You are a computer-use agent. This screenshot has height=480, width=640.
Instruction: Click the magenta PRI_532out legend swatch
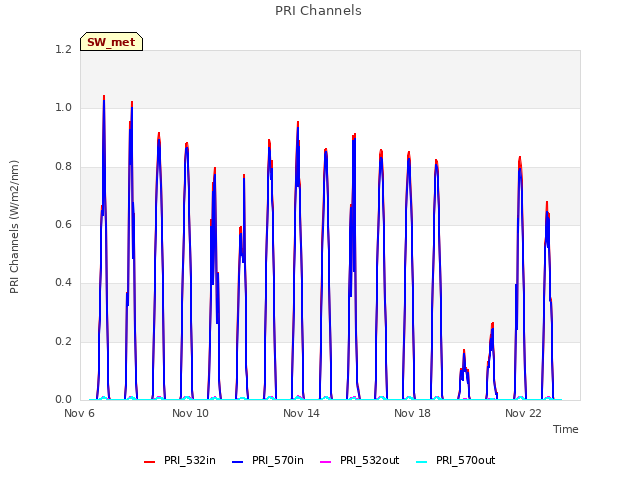pyautogui.click(x=325, y=462)
